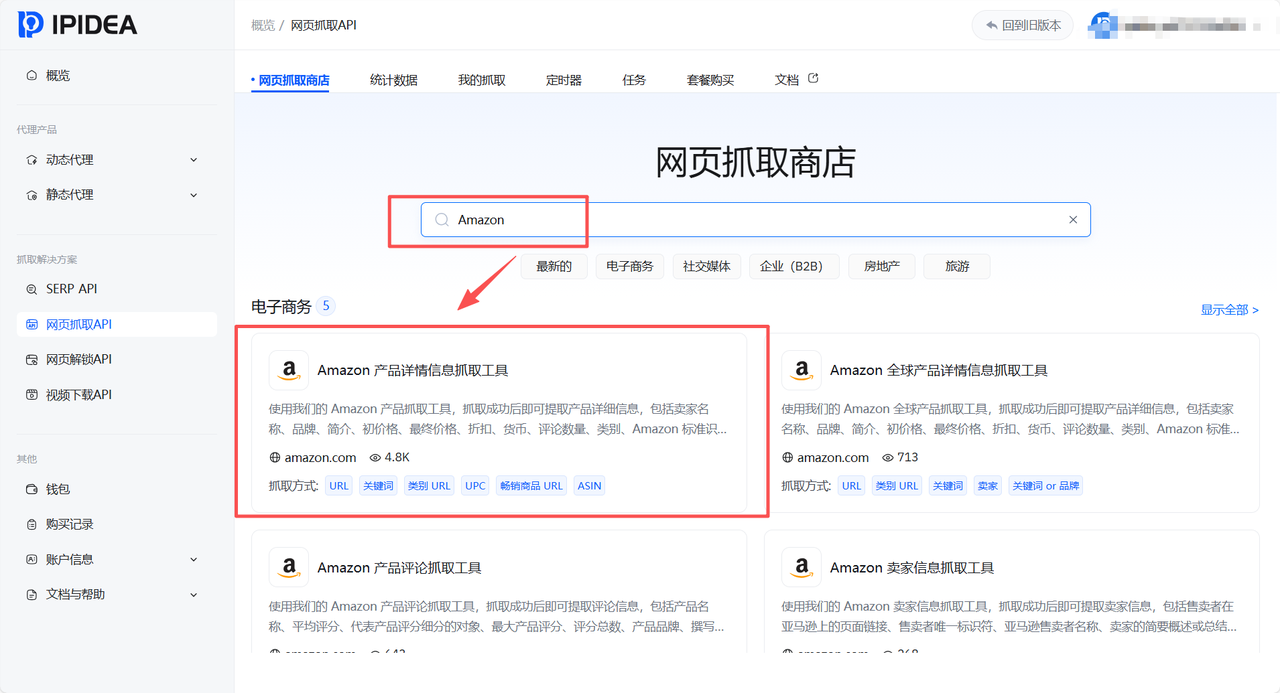
Task: Click Amazon logo on 卖家信息抓取工具 card
Action: click(x=801, y=567)
